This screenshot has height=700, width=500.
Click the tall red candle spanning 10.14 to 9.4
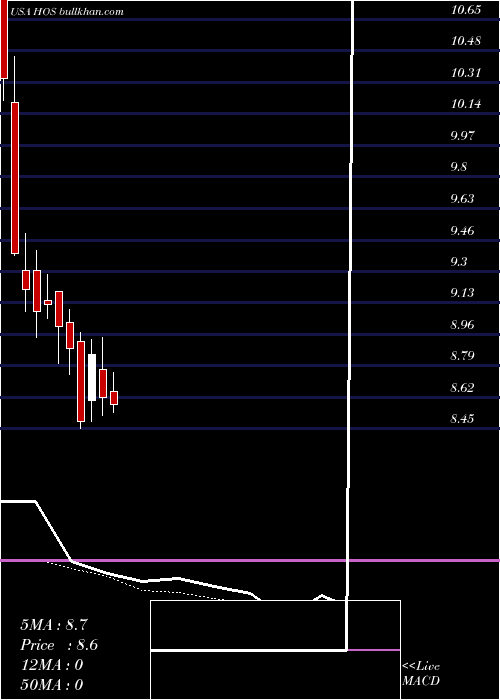click(15, 178)
